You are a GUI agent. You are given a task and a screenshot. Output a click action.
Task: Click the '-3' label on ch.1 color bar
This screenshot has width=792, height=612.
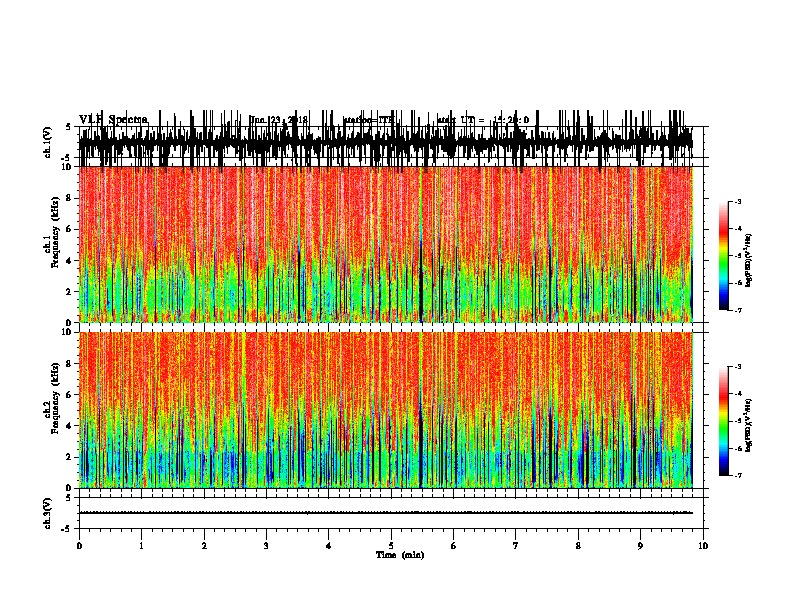(x=737, y=201)
